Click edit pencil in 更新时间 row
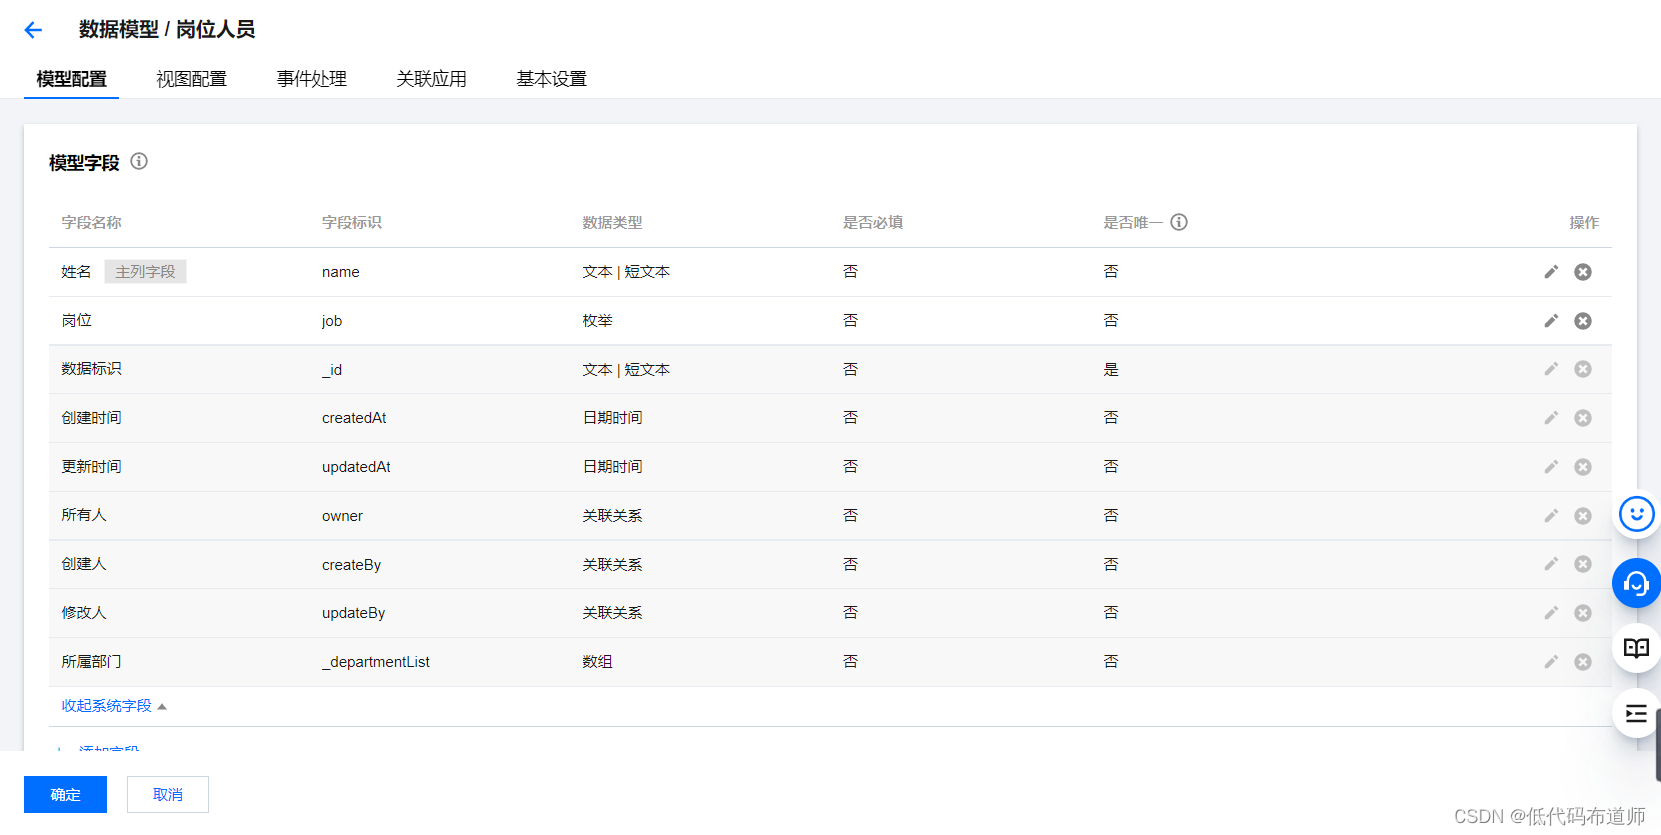The height and width of the screenshot is (835, 1661). 1551,467
